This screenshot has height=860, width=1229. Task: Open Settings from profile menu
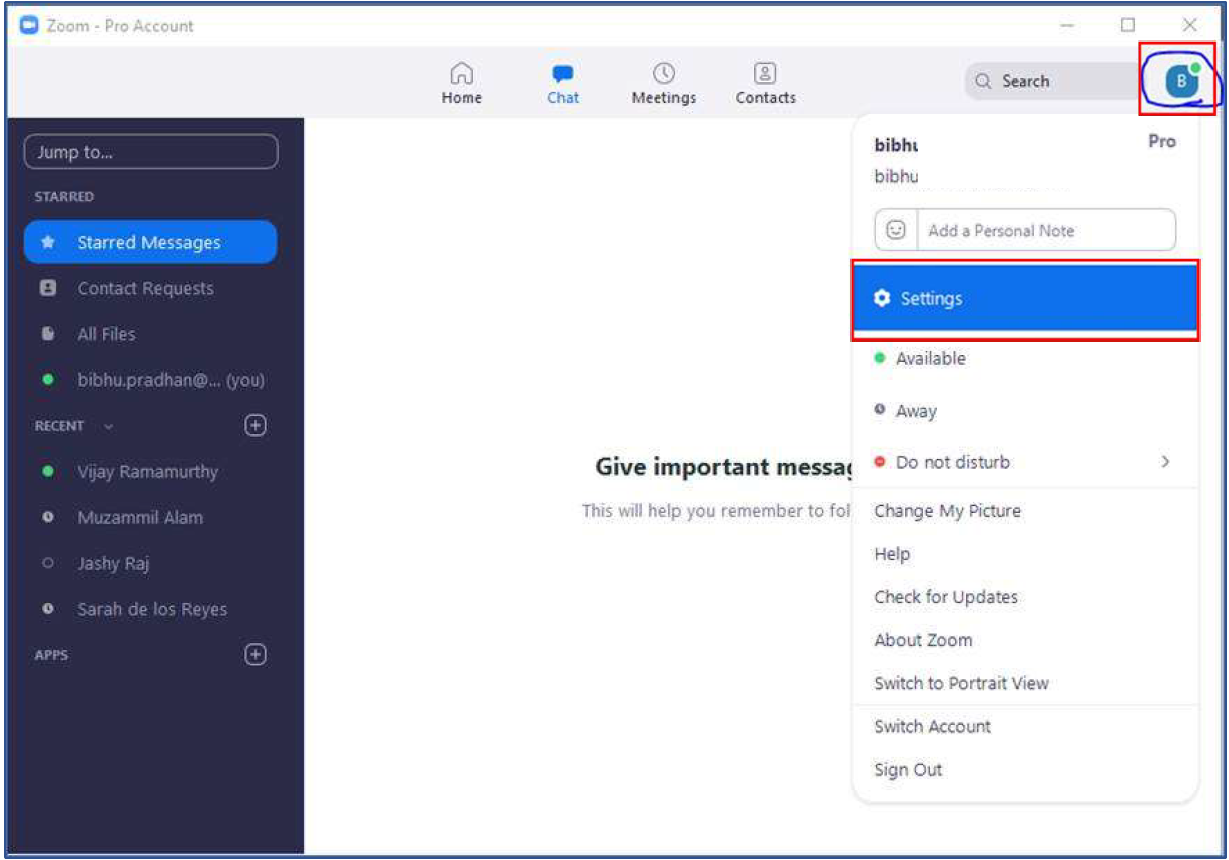(1025, 299)
